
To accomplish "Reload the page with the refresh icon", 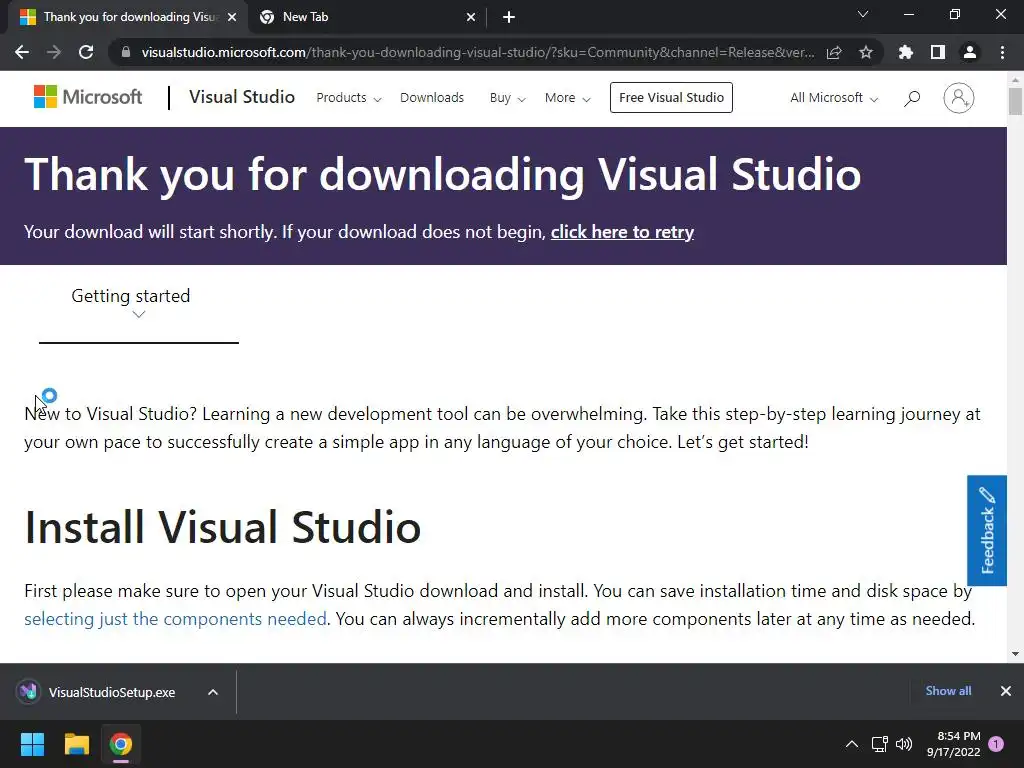I will [86, 52].
